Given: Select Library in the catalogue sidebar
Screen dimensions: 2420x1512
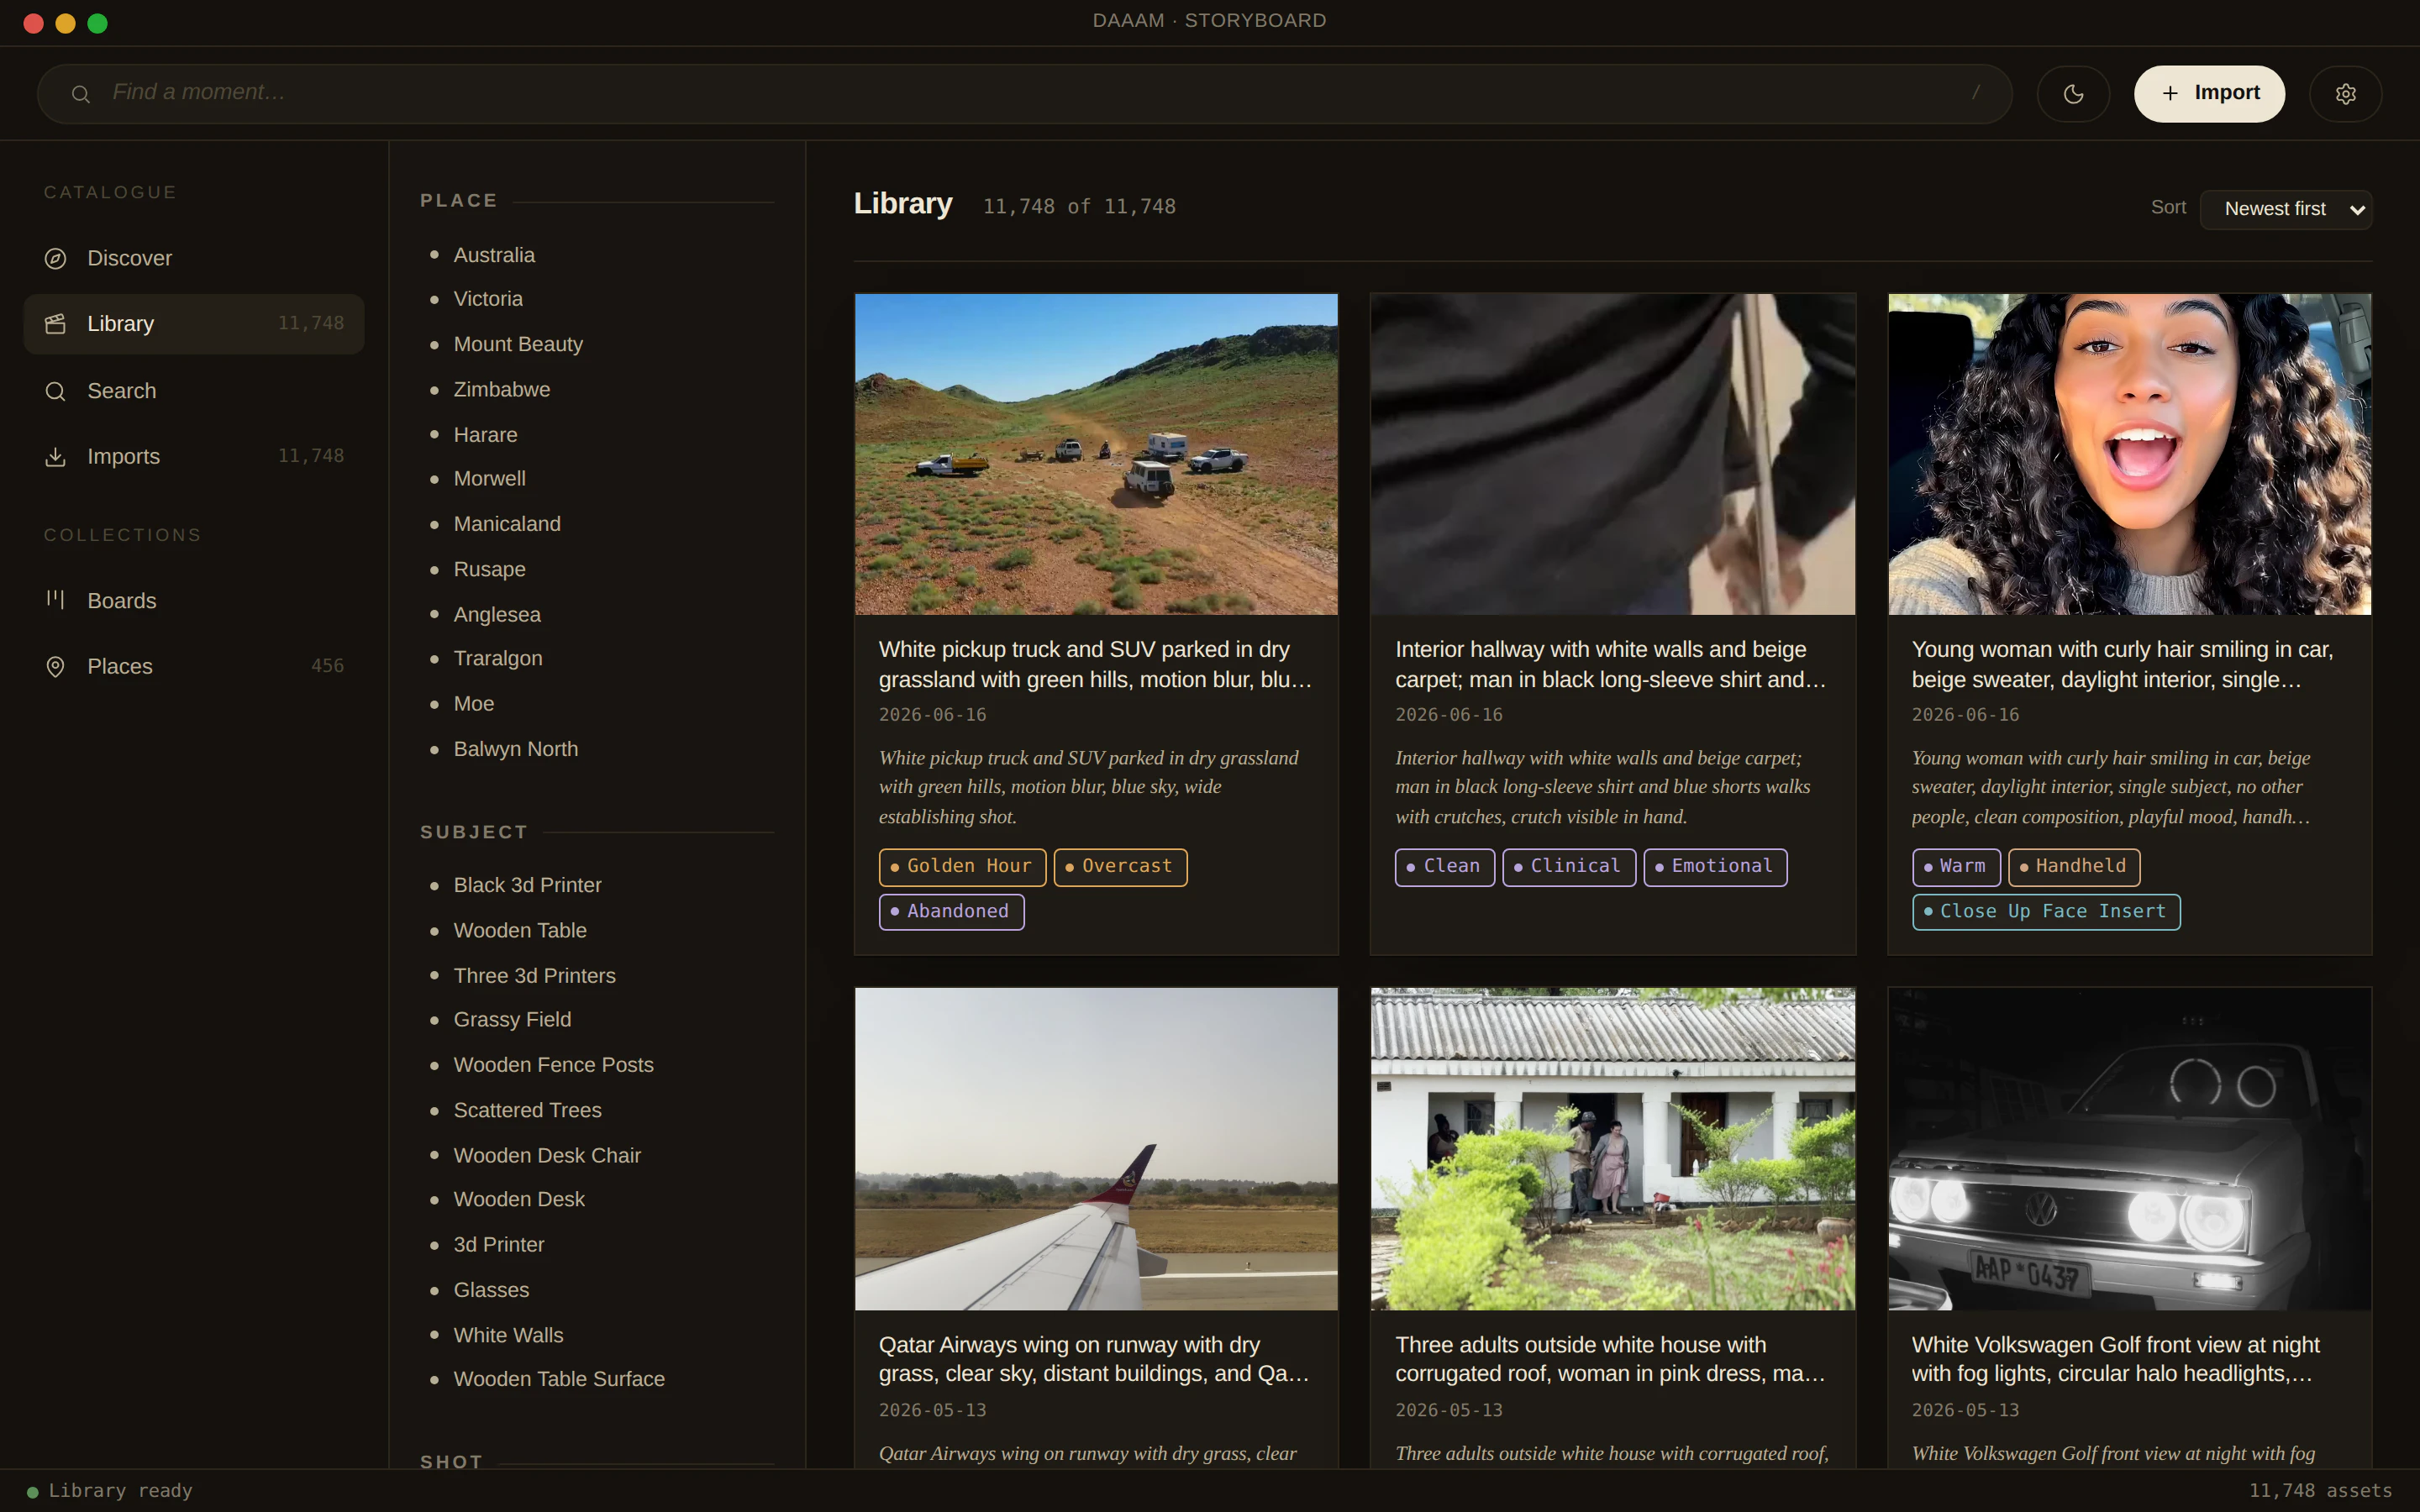Looking at the screenshot, I should pos(194,324).
